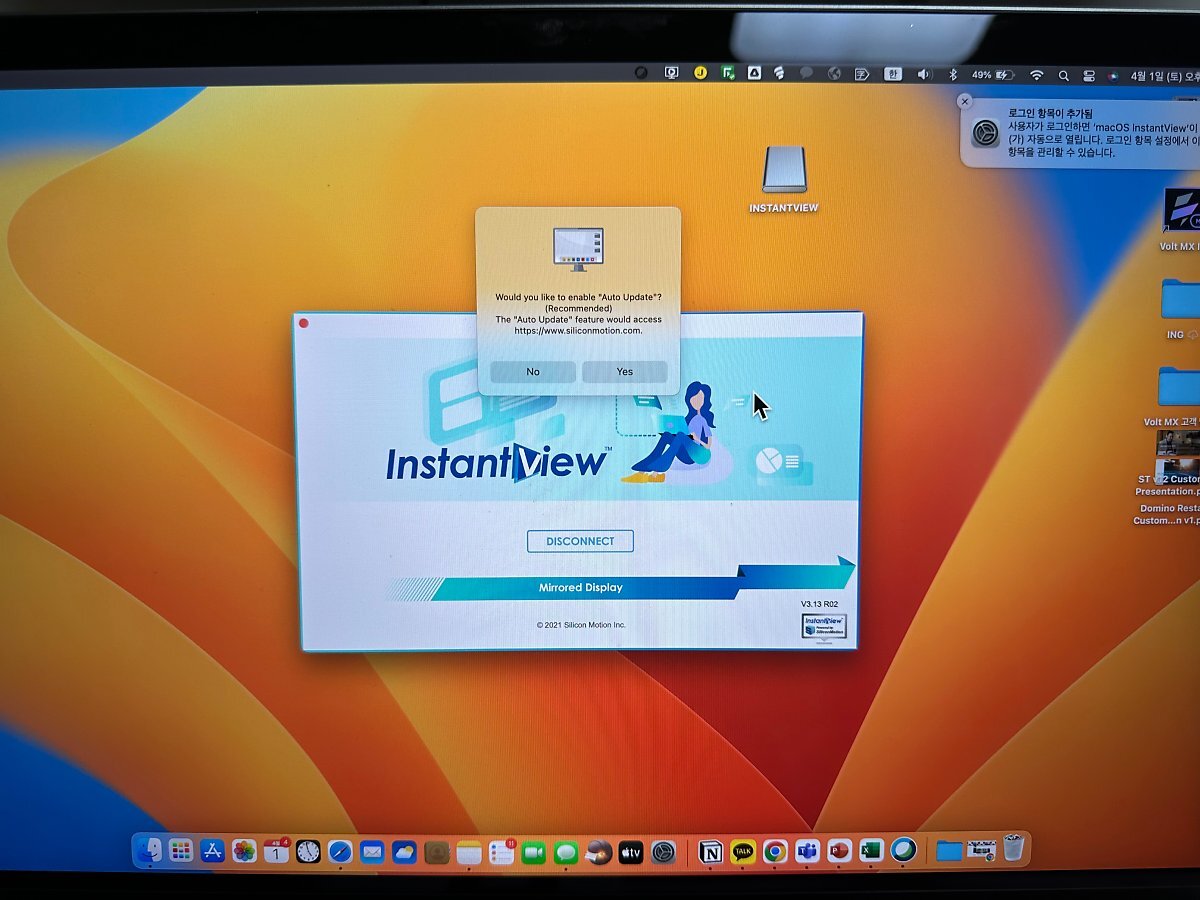Image resolution: width=1200 pixels, height=900 pixels.
Task: Open KakaoTalk from the Dock
Action: pyautogui.click(x=743, y=852)
